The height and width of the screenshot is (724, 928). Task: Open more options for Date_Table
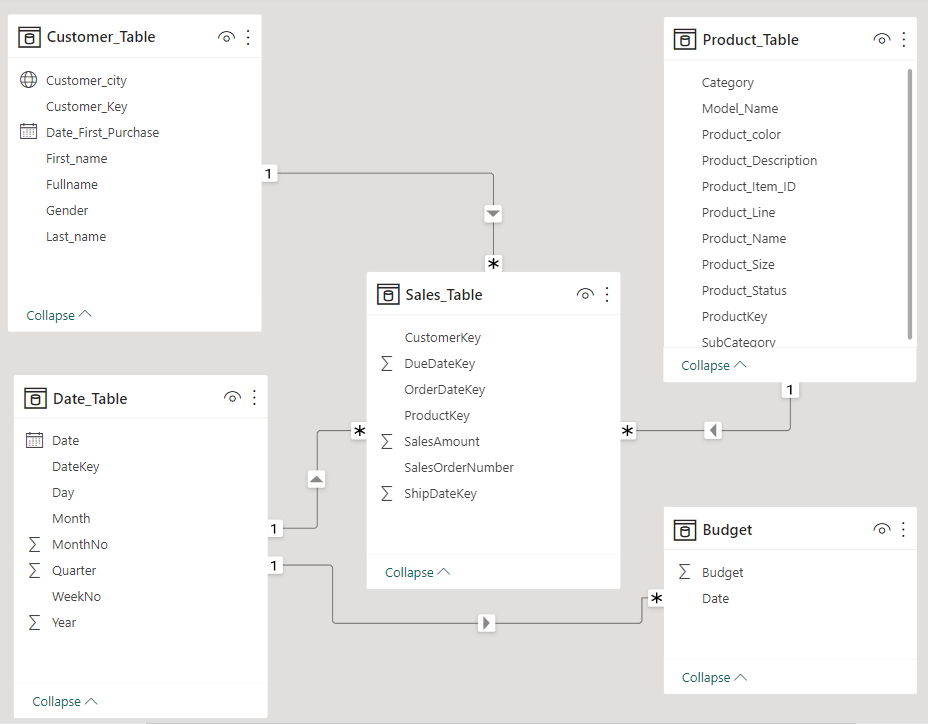(x=254, y=397)
